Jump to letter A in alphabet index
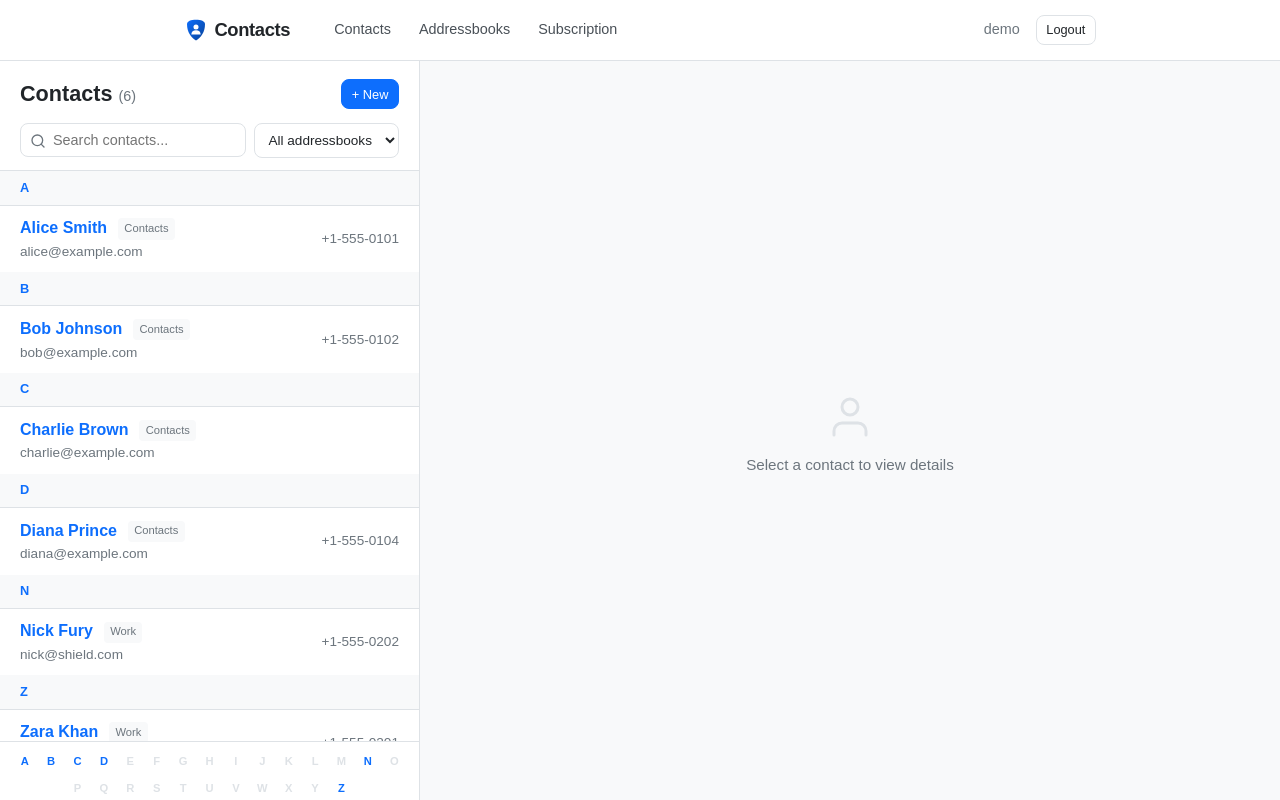Image resolution: width=1280 pixels, height=800 pixels. tap(25, 761)
